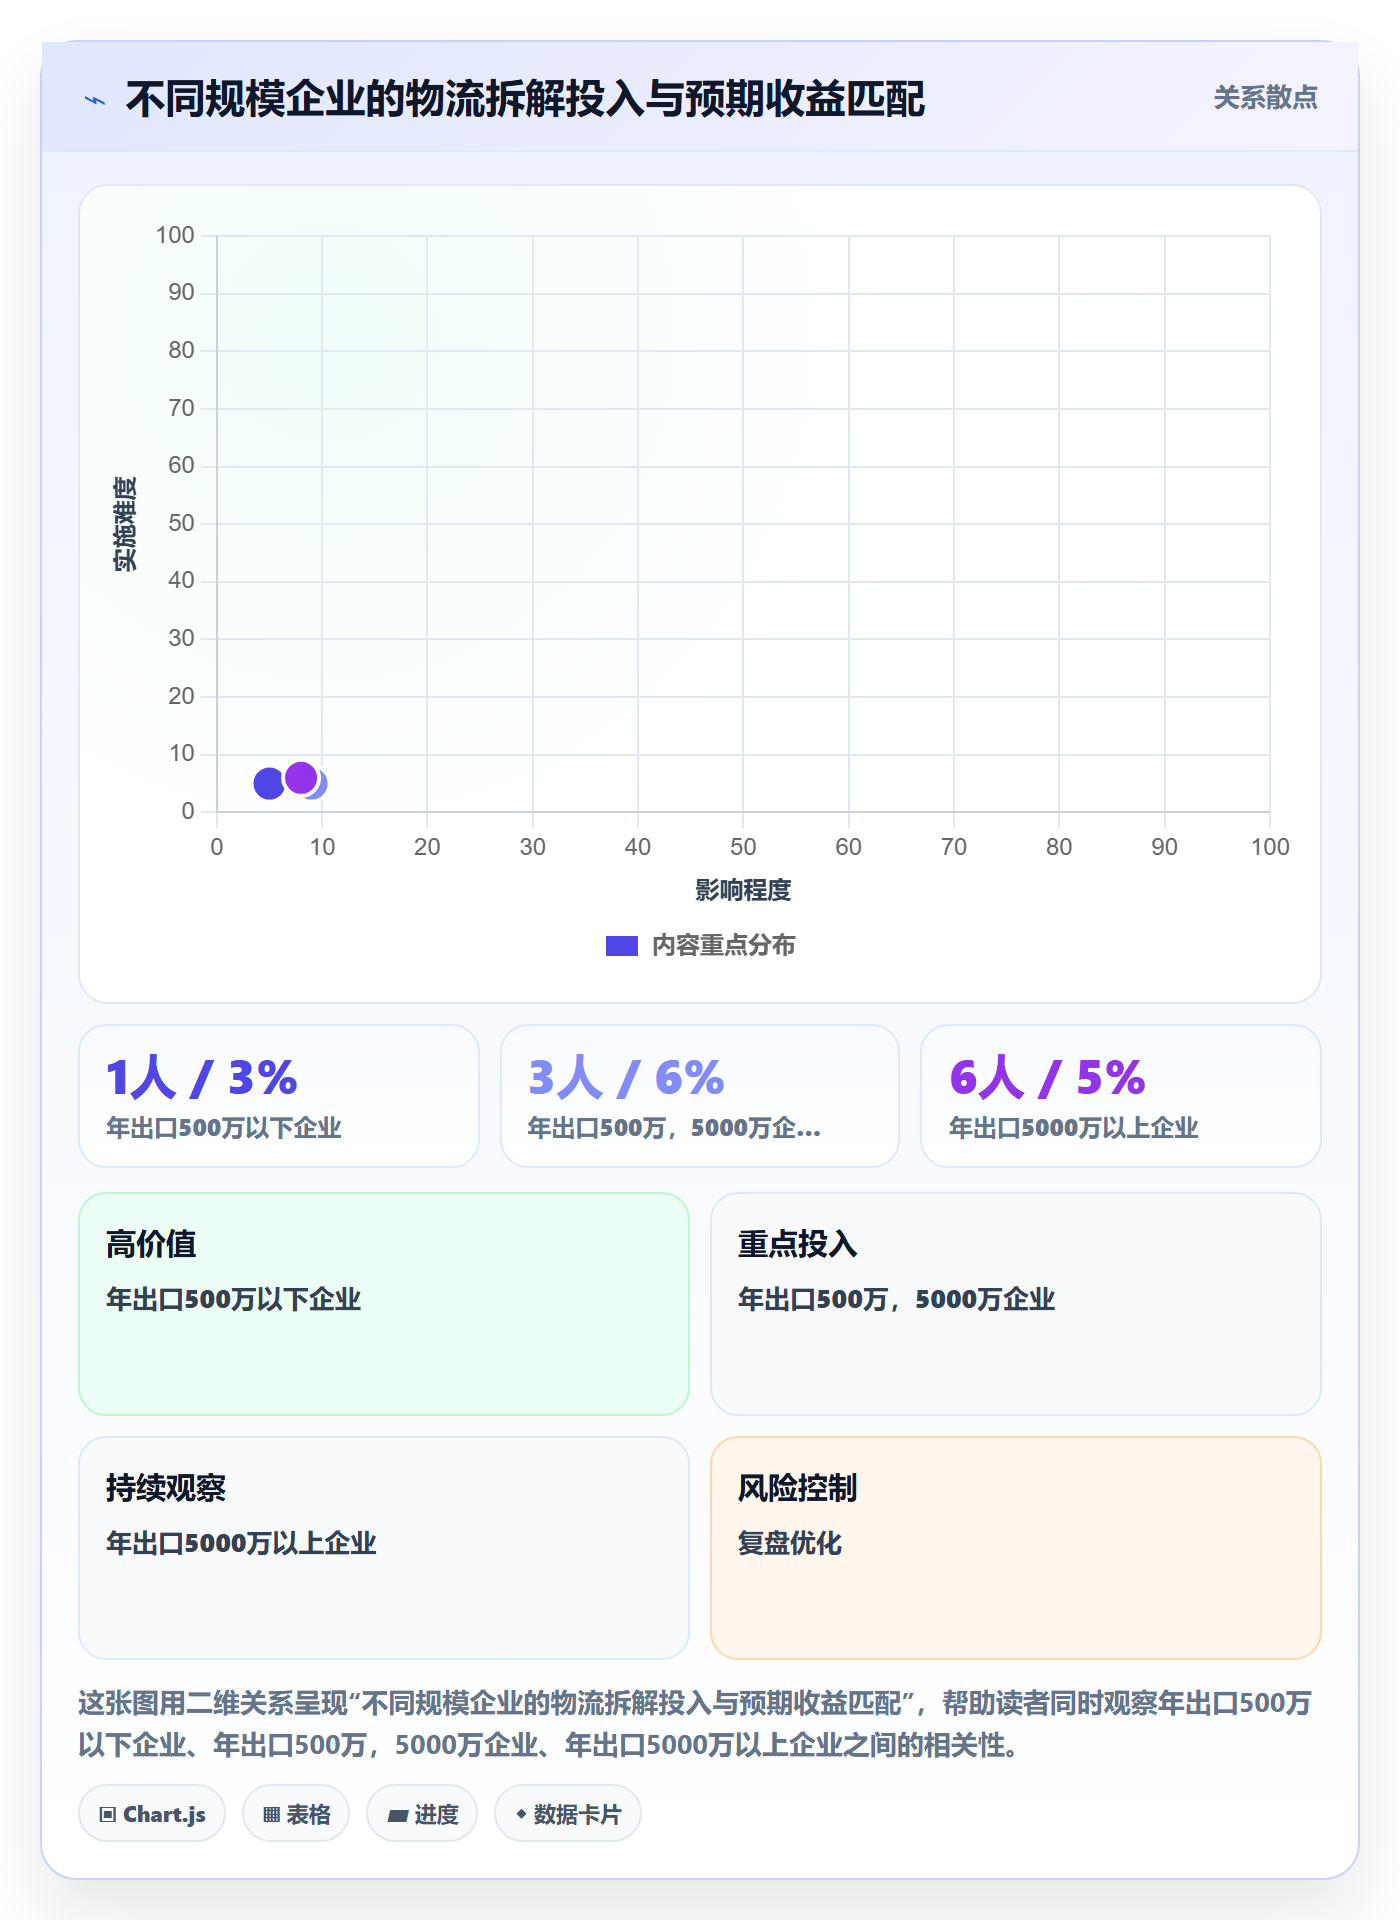This screenshot has height=1920, width=1400.
Task: Click the 复盘优化 text in 风险控制
Action: coord(790,1543)
